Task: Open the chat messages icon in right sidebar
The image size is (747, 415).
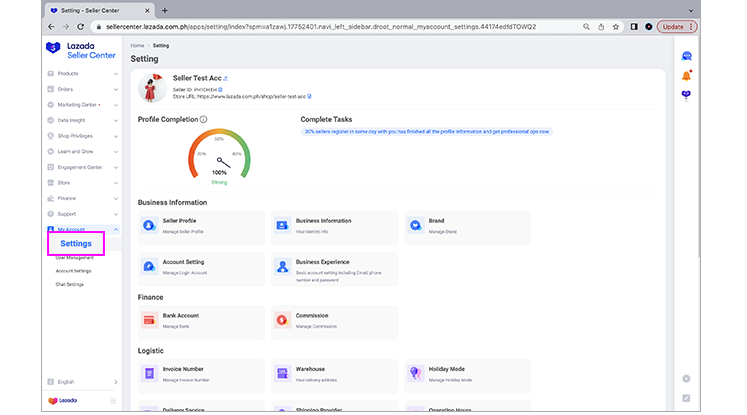Action: click(x=686, y=56)
